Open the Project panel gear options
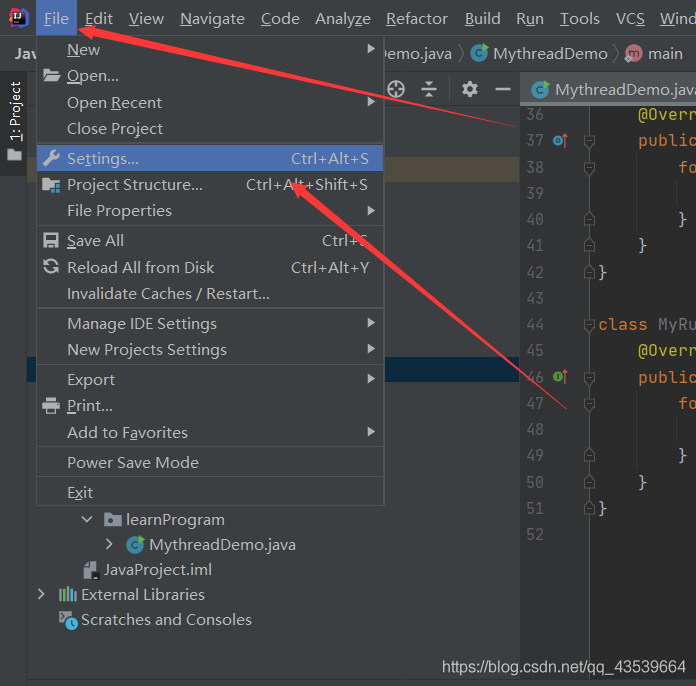Screen dimensions: 696x686 (x=470, y=89)
